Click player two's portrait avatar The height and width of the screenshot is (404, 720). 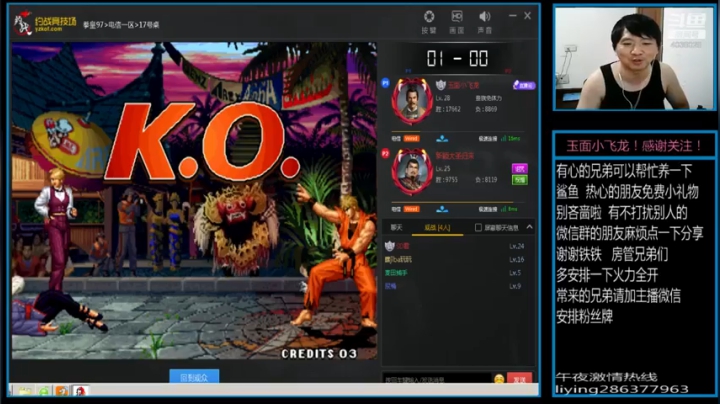411,173
